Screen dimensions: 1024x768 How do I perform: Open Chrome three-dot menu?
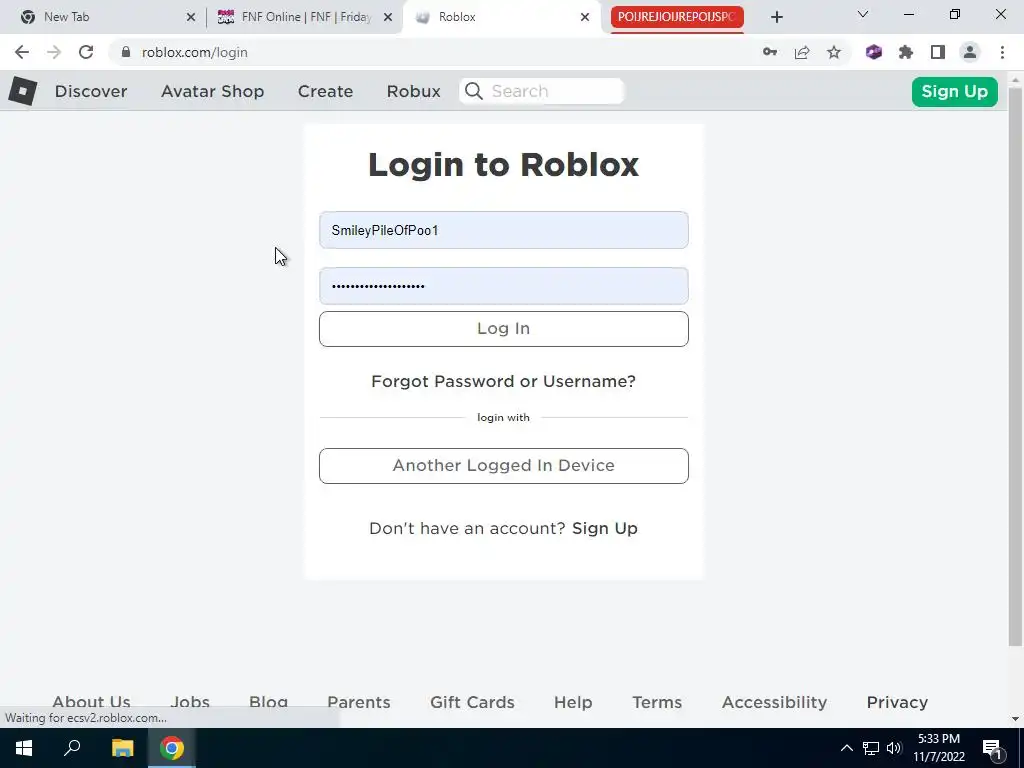1002,52
